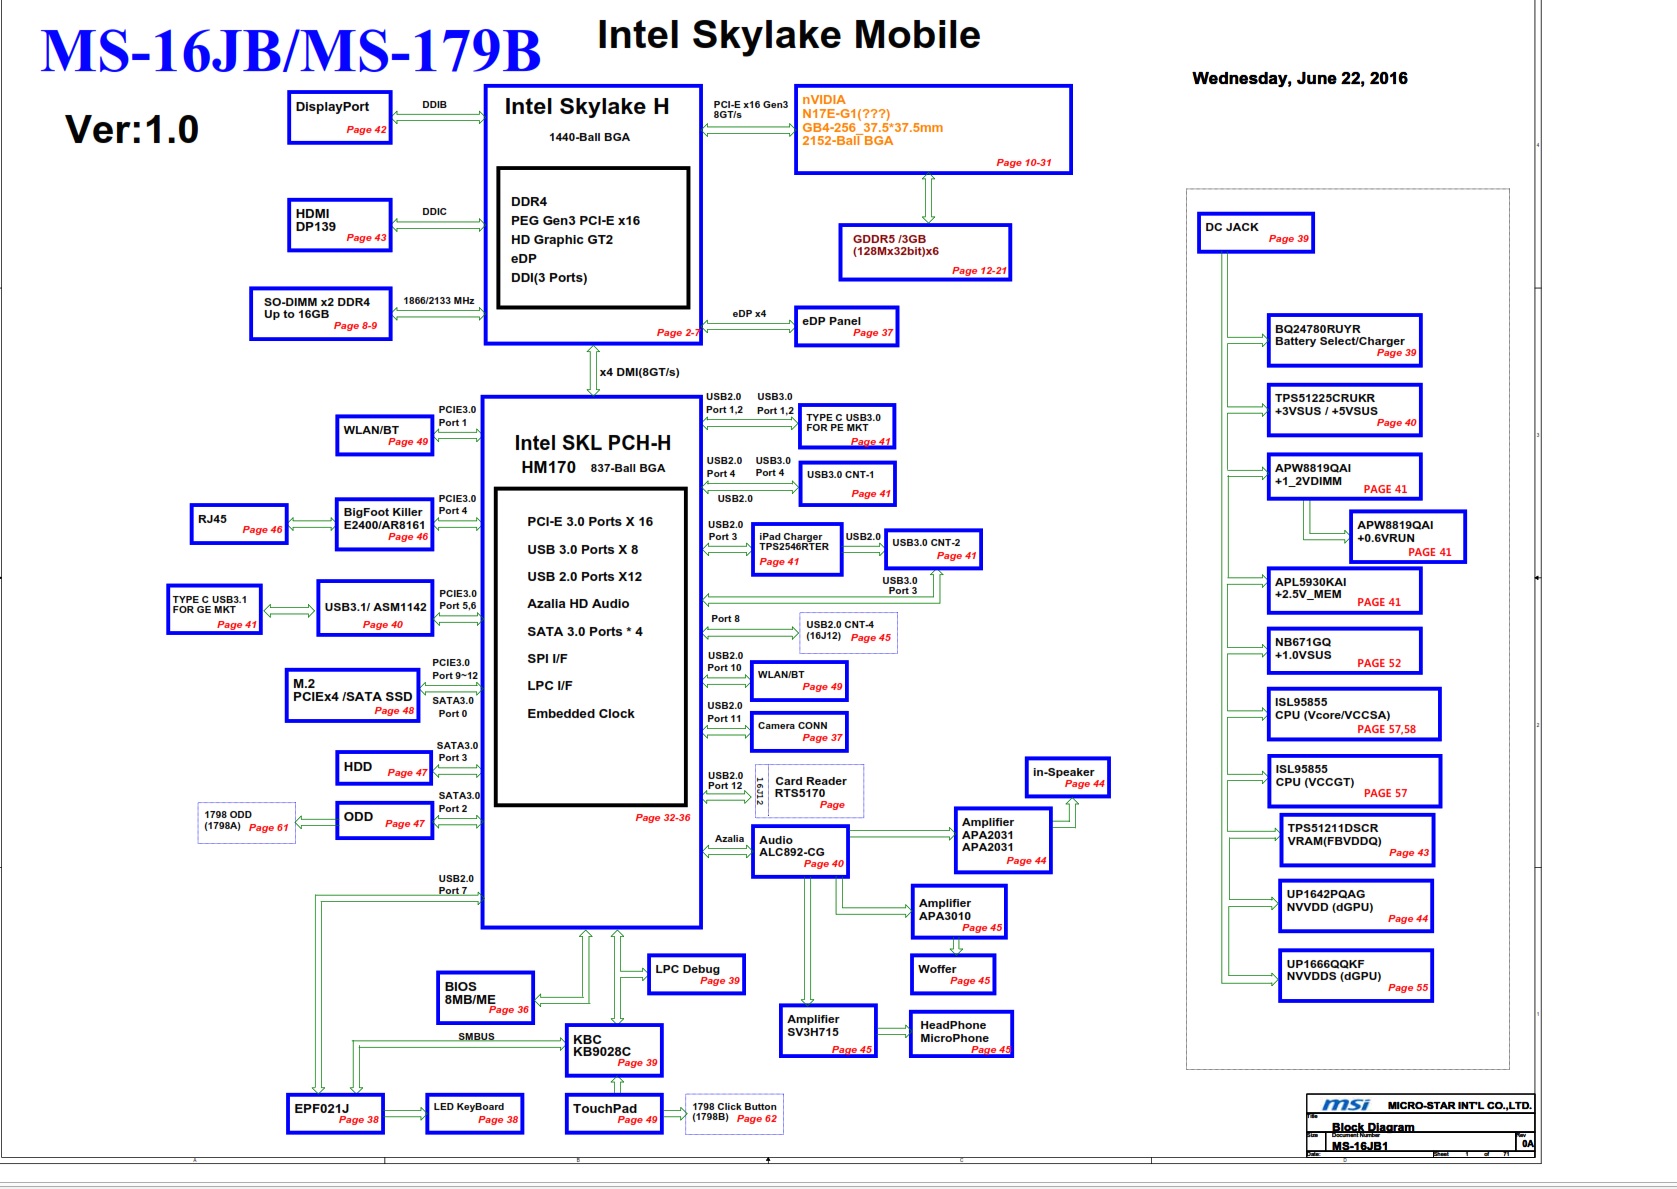This screenshot has height=1189, width=1677.
Task: Click the ODD Page 47 block
Action: 384,820
